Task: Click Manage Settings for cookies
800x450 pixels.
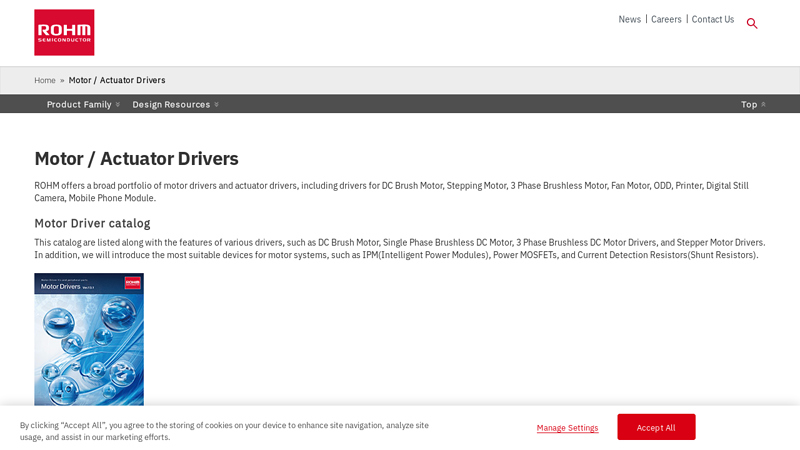Action: click(567, 428)
